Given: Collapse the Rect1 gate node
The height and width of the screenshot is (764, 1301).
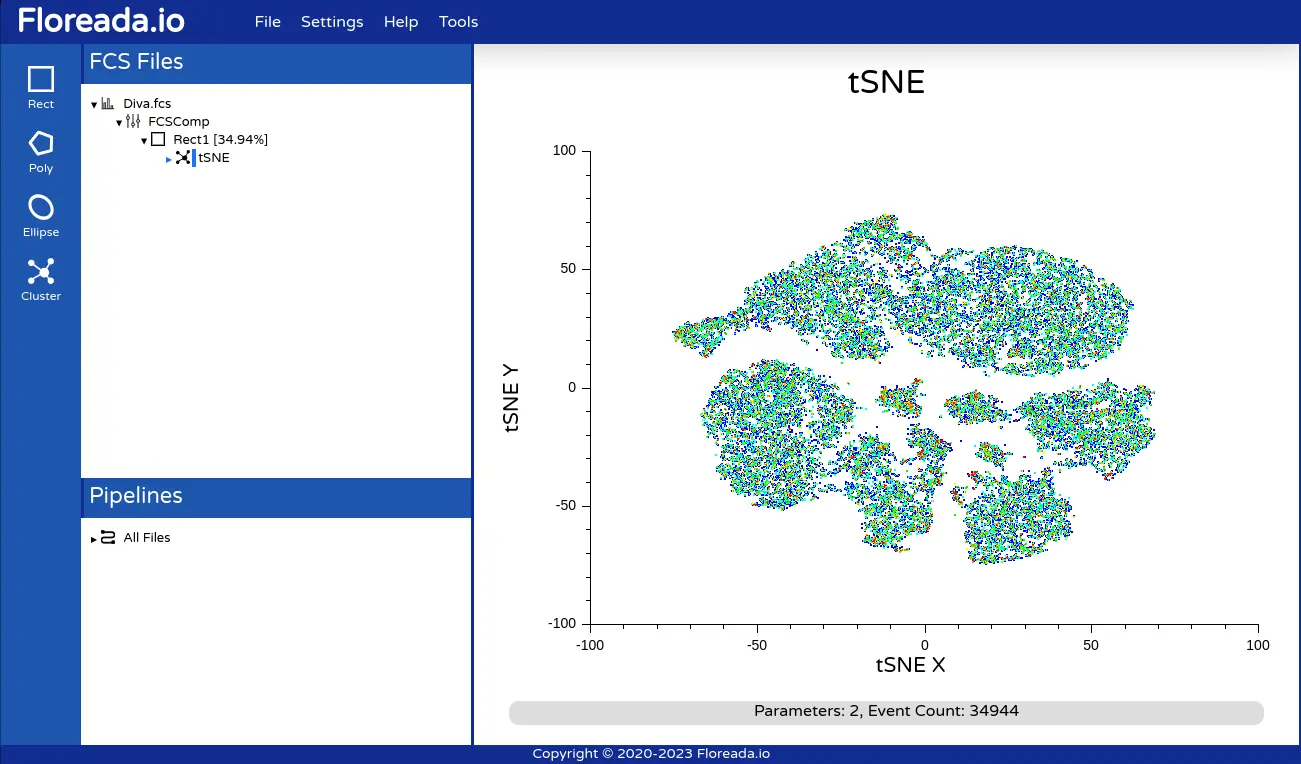Looking at the screenshot, I should point(144,141).
